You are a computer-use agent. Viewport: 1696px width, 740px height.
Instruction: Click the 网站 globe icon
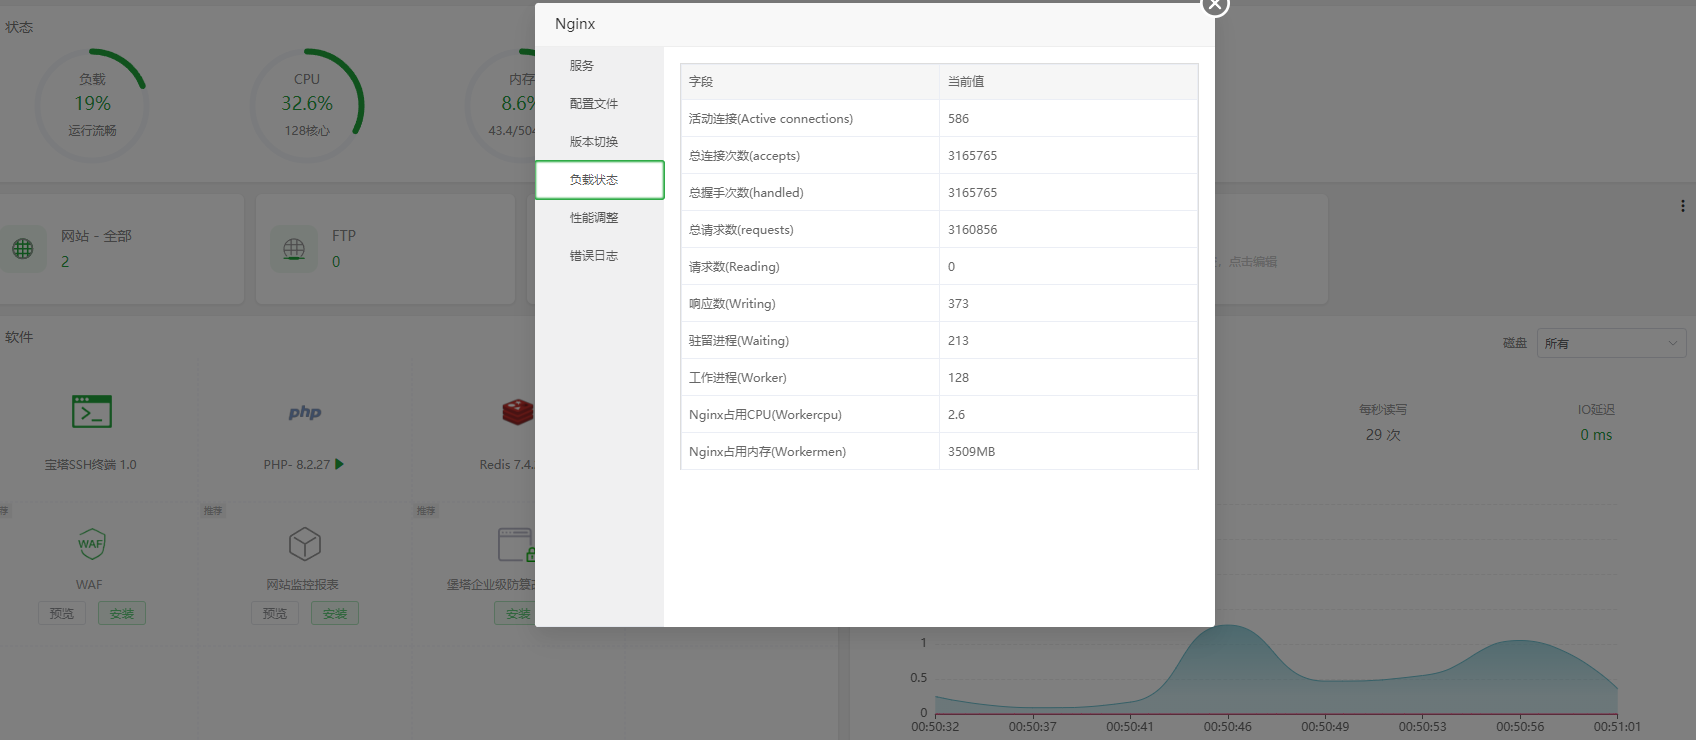click(23, 249)
